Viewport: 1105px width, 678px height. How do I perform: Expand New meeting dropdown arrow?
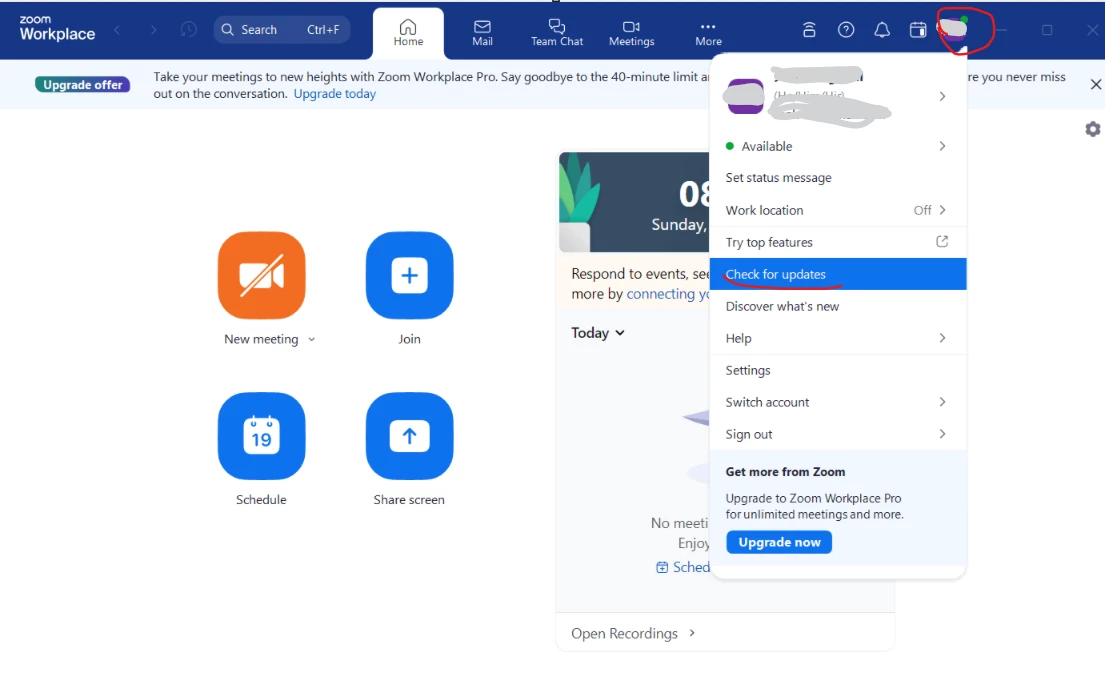click(311, 340)
